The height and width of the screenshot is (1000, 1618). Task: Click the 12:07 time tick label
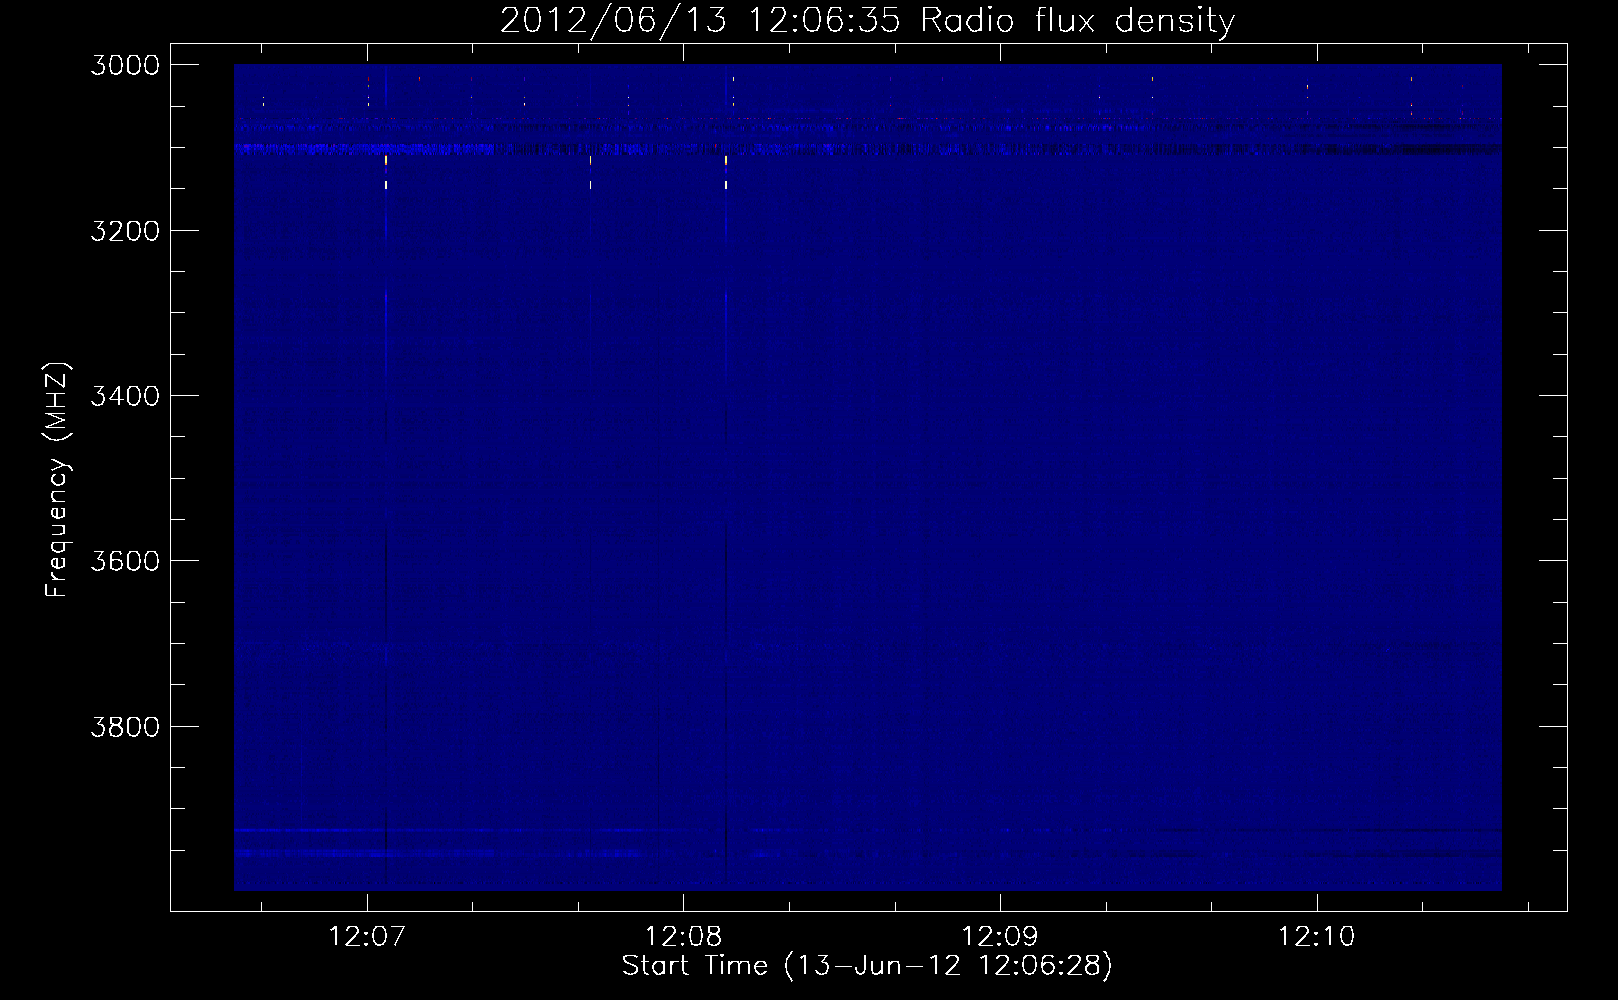[367, 937]
